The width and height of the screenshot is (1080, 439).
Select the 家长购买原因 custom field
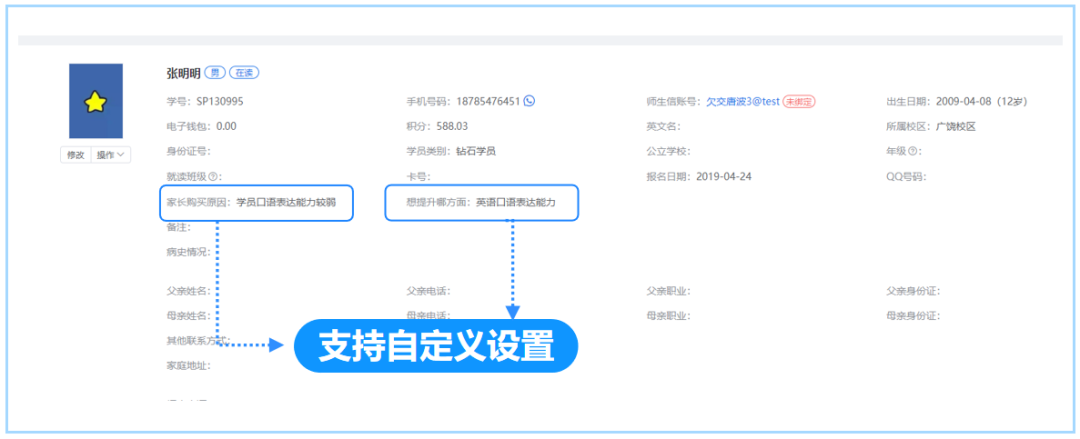(x=255, y=203)
